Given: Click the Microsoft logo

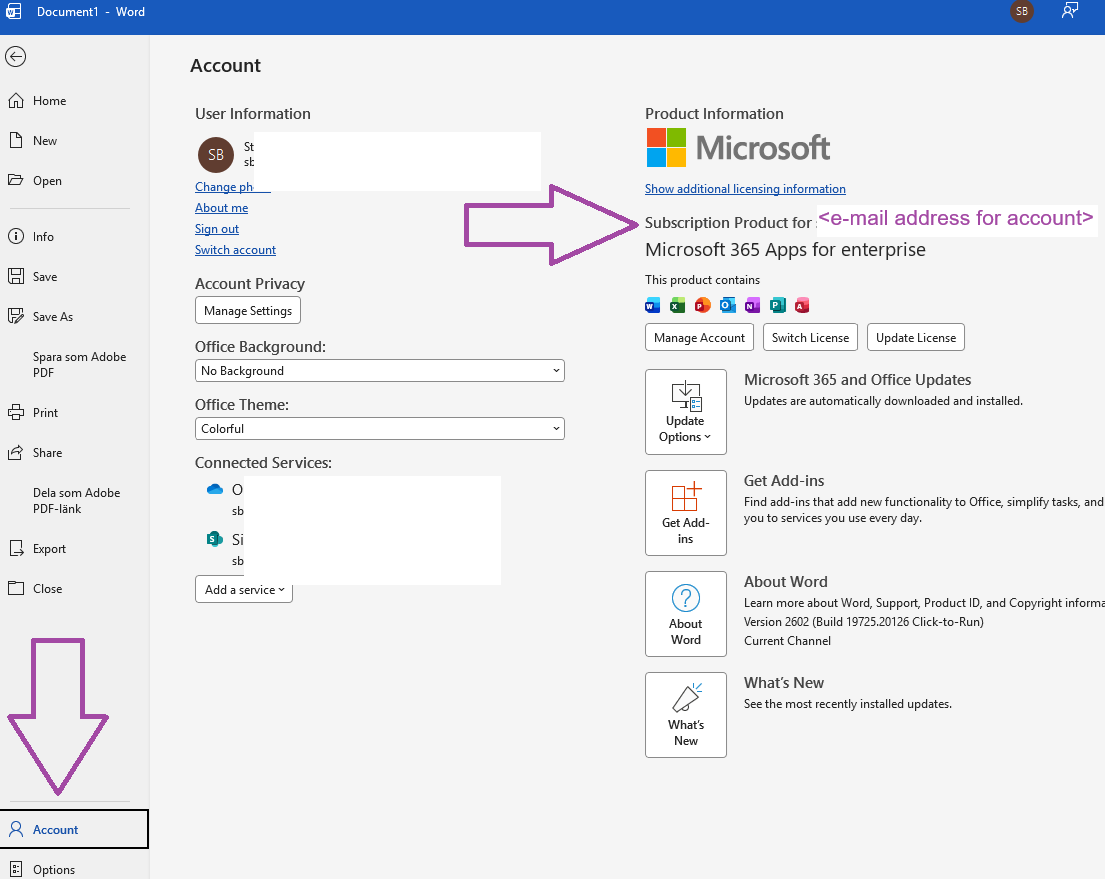Looking at the screenshot, I should coord(738,147).
